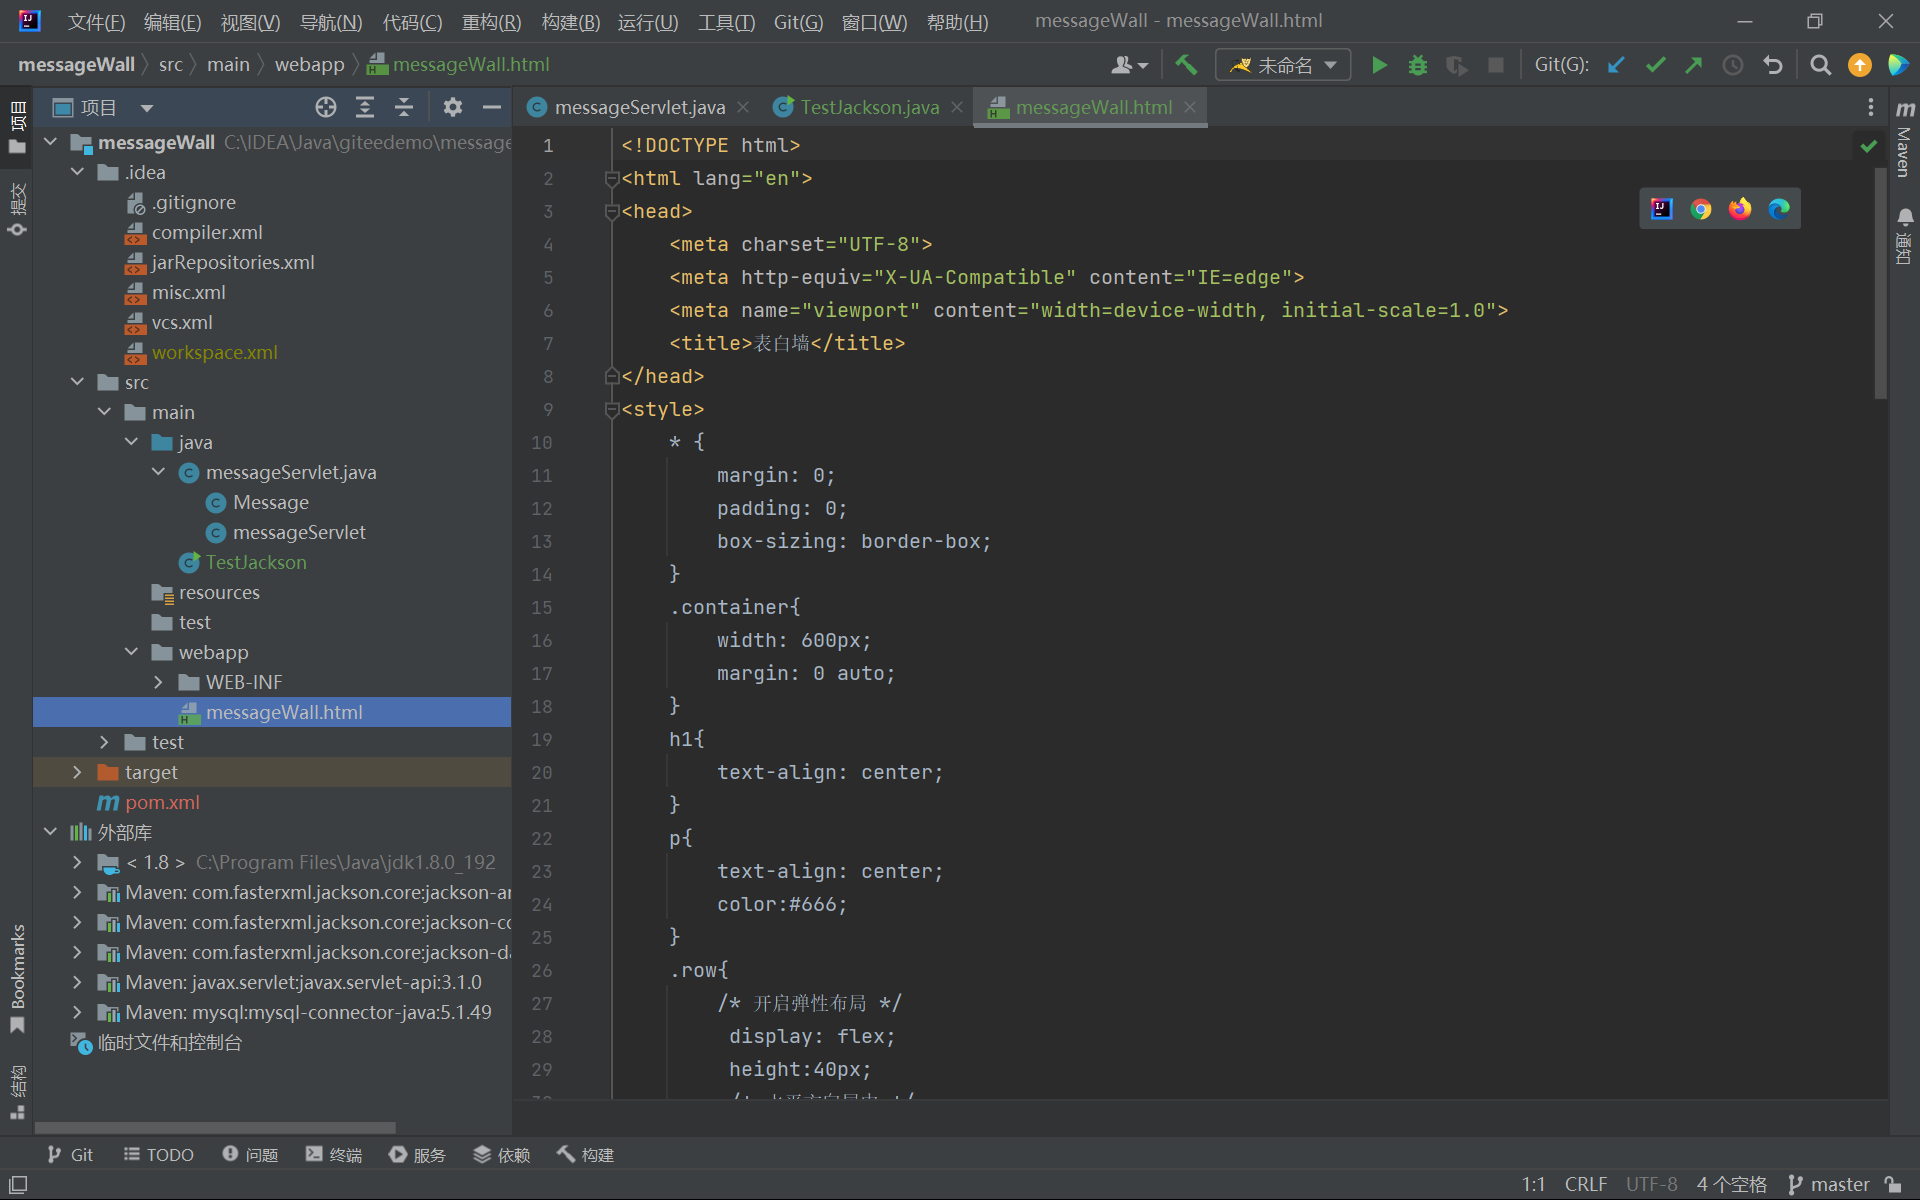Toggle the 依赖 dependencies tool window
The height and width of the screenshot is (1200, 1920).
click(502, 1155)
